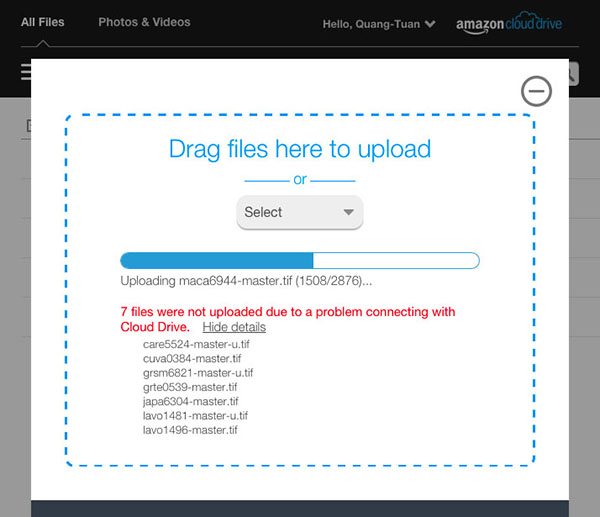This screenshot has height=517, width=600.
Task: Click the Uploading maca6944-master.tif status text
Action: point(246,281)
